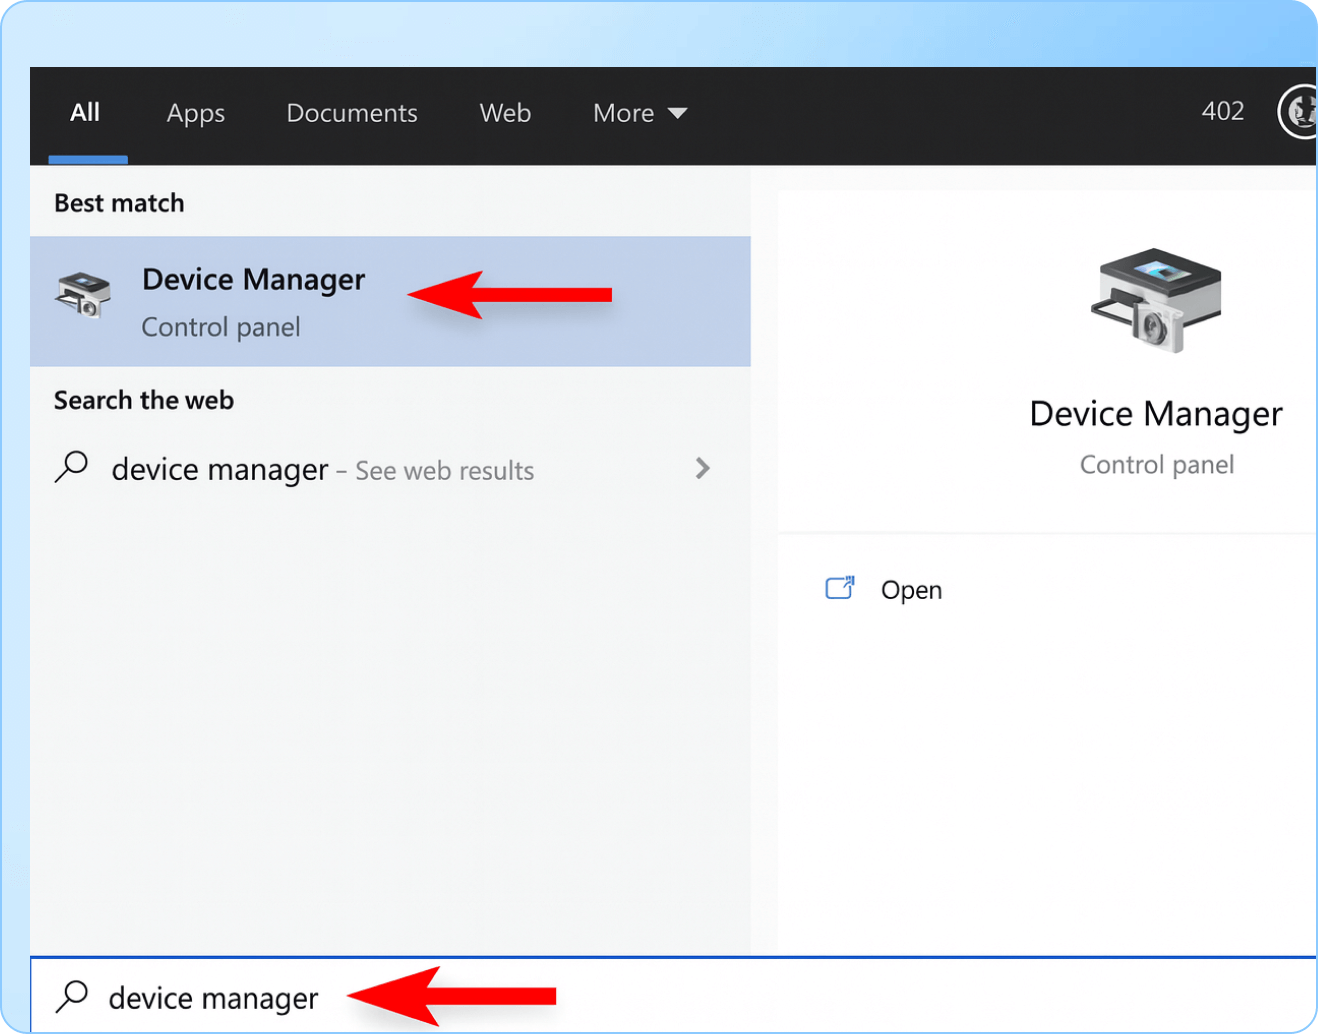Switch to the All tab
This screenshot has height=1034, width=1318.
(x=85, y=112)
